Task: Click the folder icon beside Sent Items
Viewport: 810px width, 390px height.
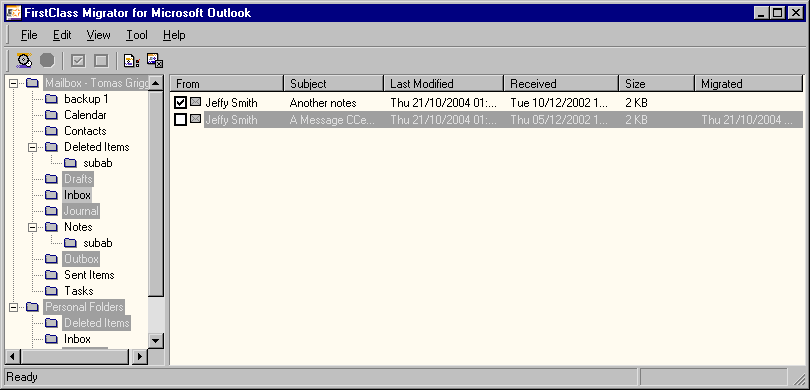Action: [x=51, y=275]
